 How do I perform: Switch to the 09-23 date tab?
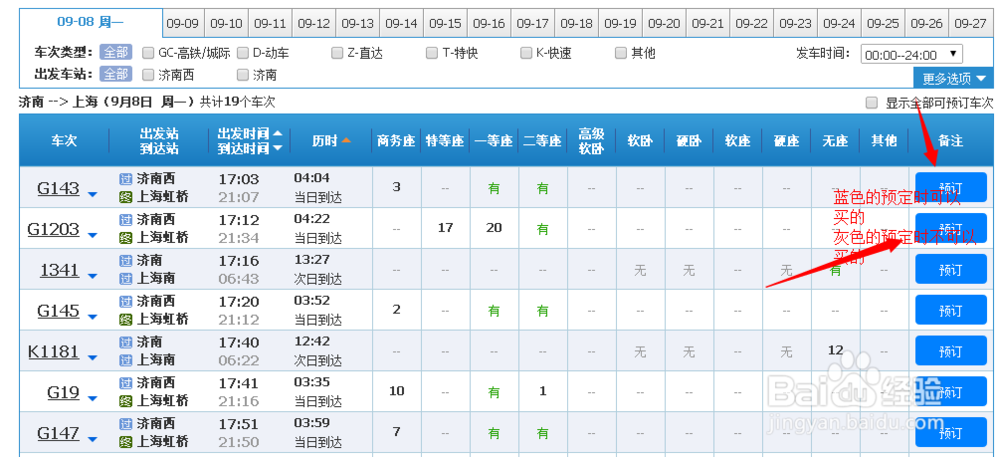click(795, 24)
